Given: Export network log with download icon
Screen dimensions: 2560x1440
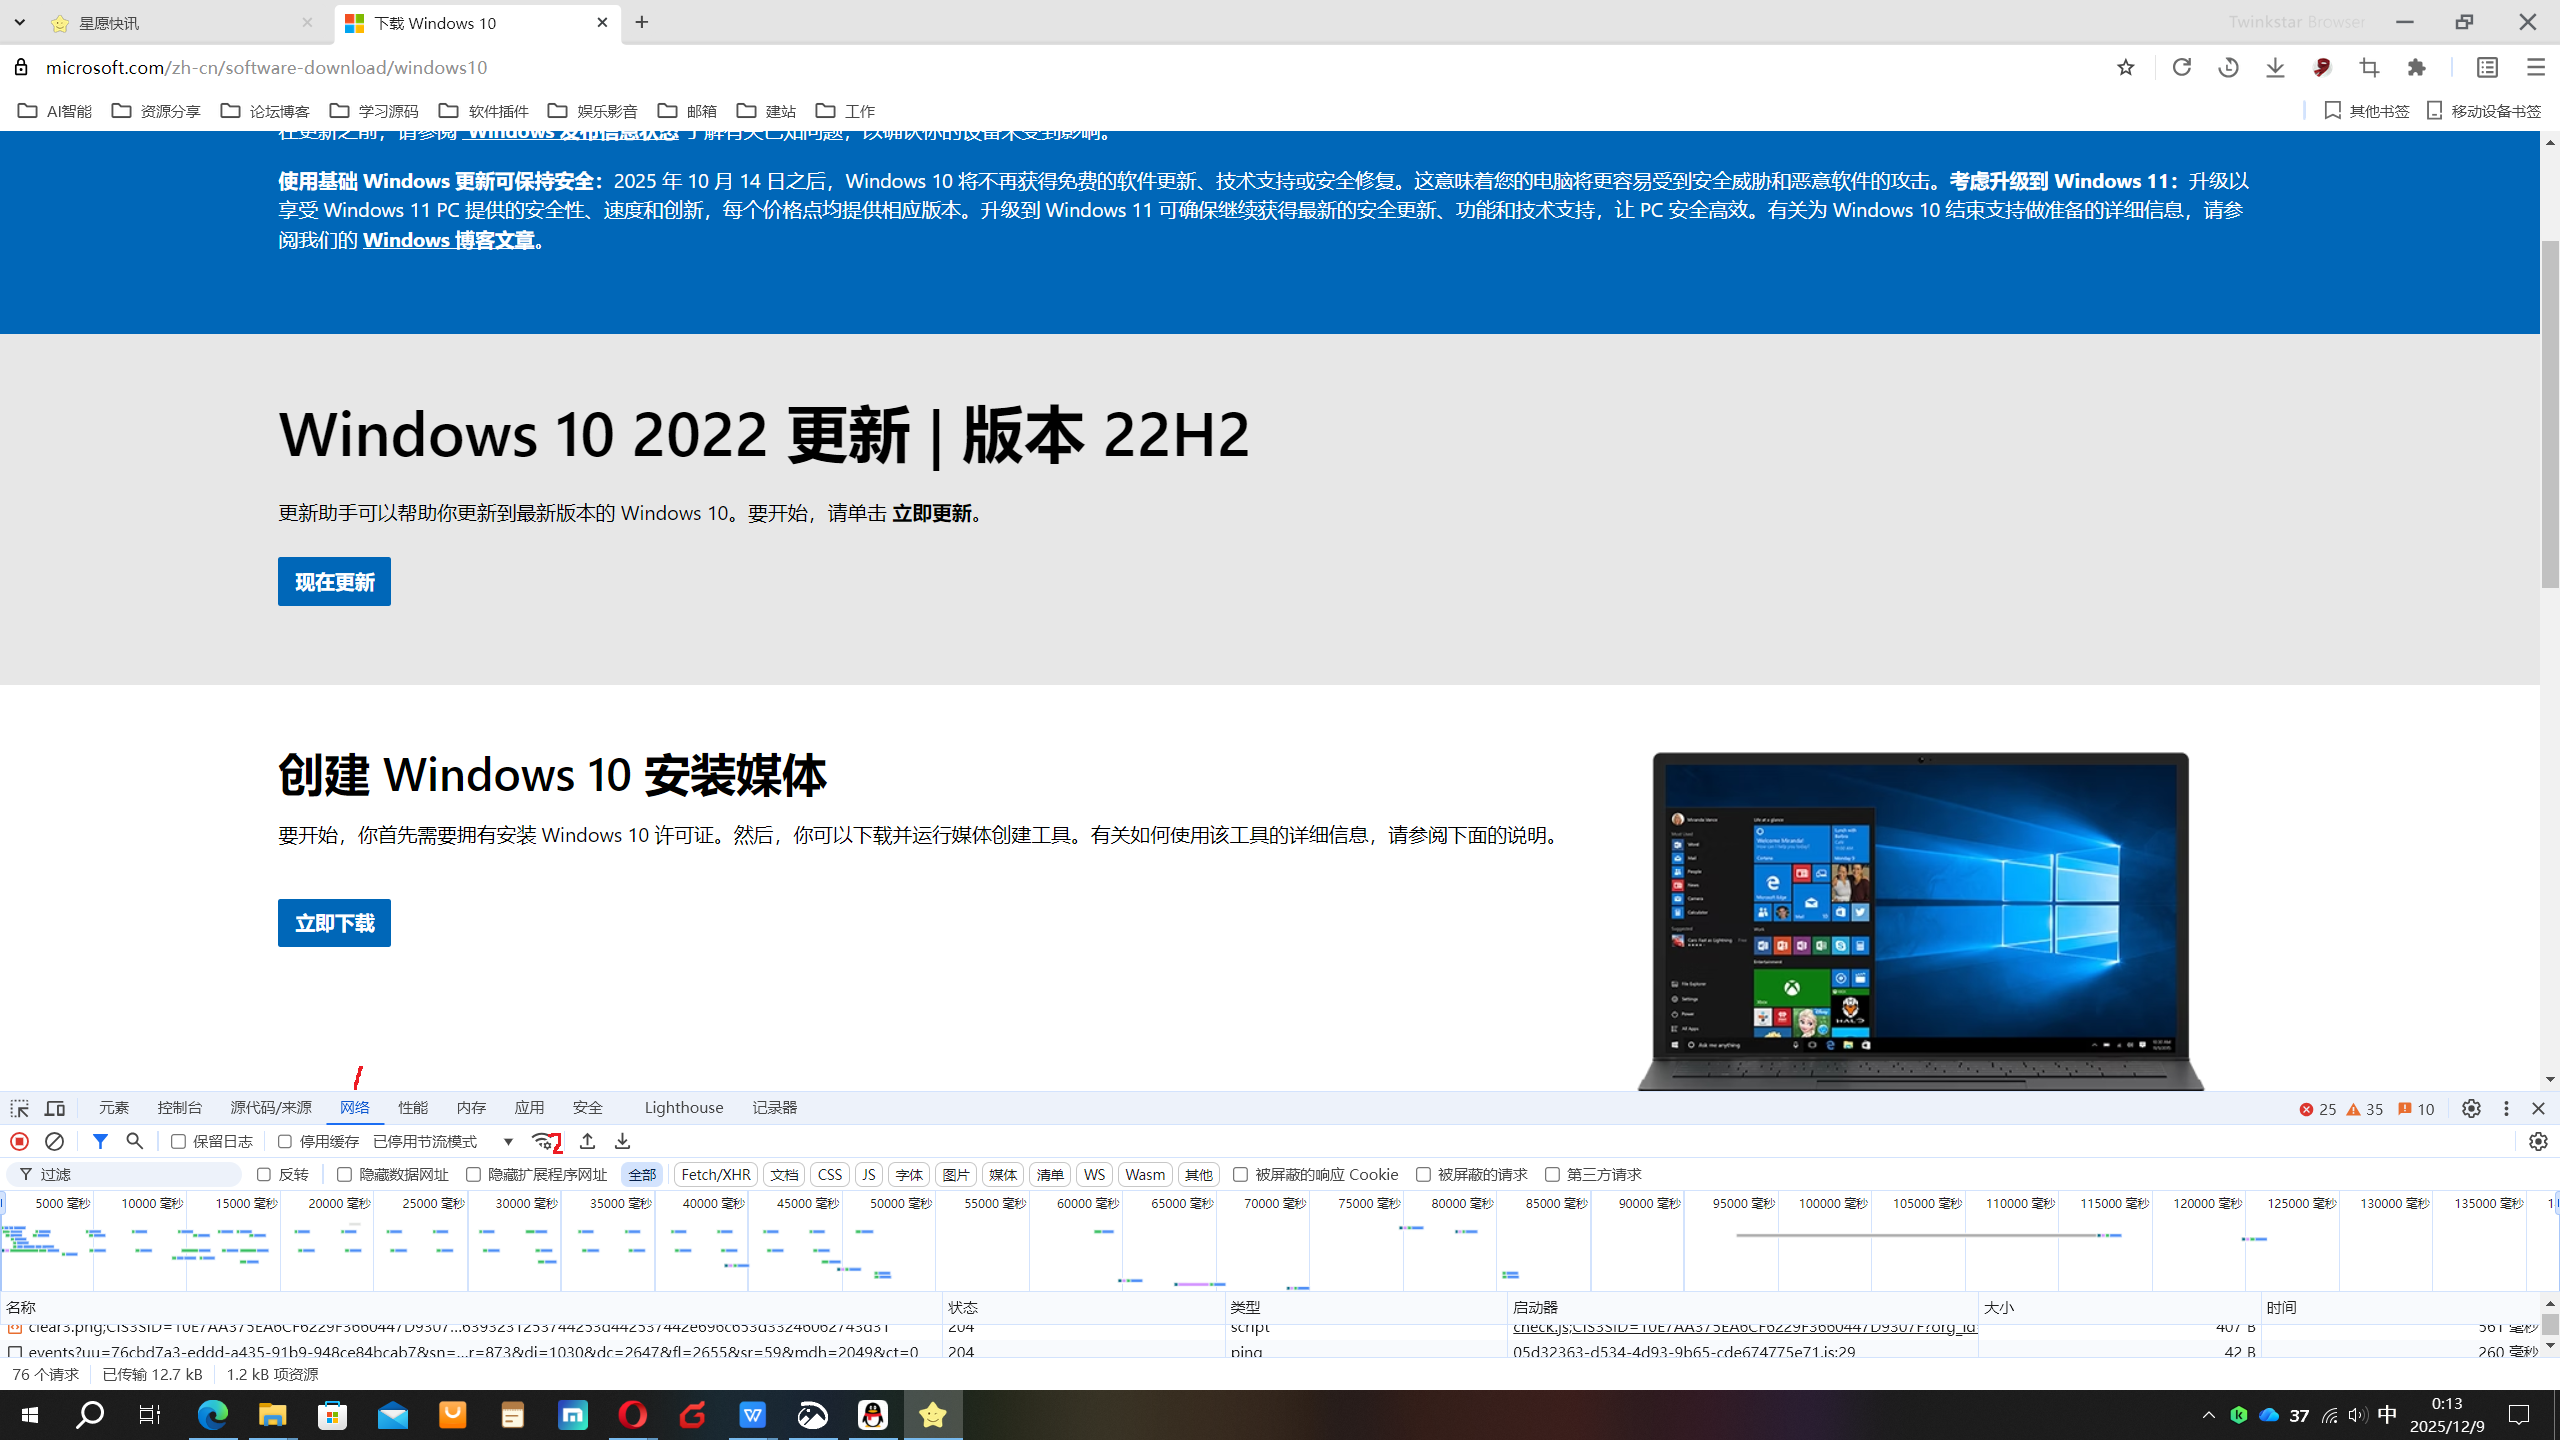Looking at the screenshot, I should point(622,1141).
